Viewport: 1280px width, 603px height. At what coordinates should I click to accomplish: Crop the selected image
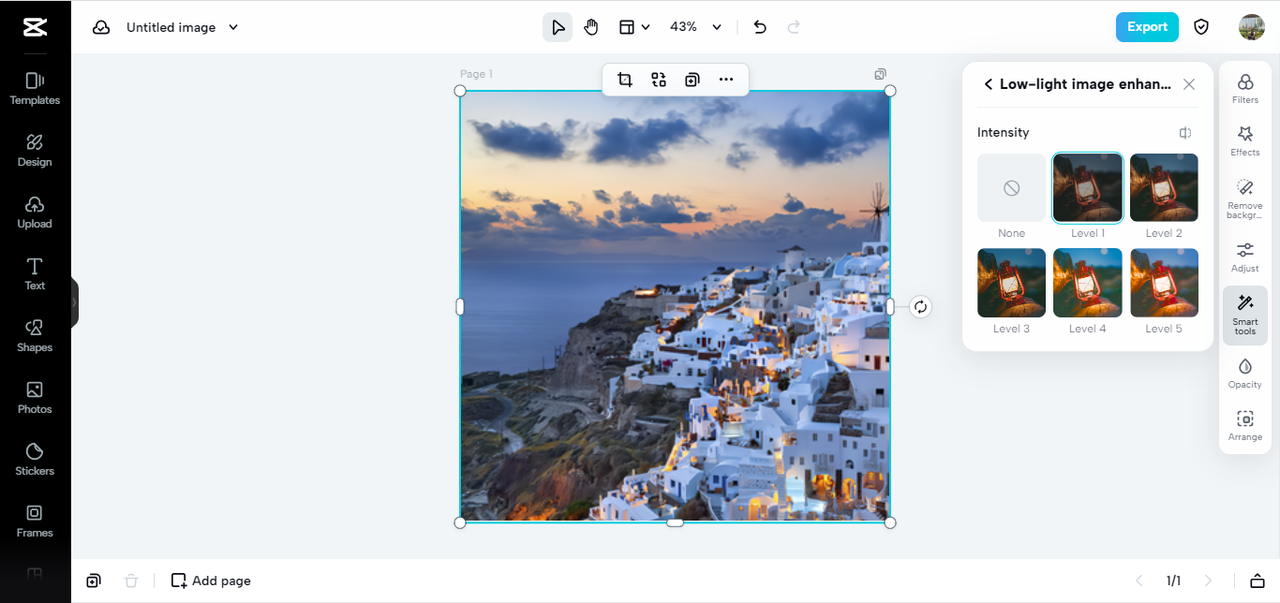[625, 80]
